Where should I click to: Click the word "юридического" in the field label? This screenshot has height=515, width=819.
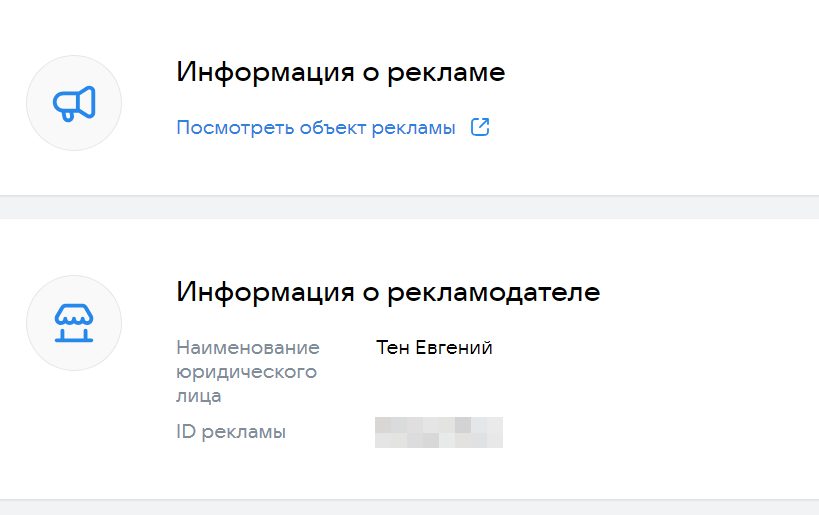click(246, 372)
